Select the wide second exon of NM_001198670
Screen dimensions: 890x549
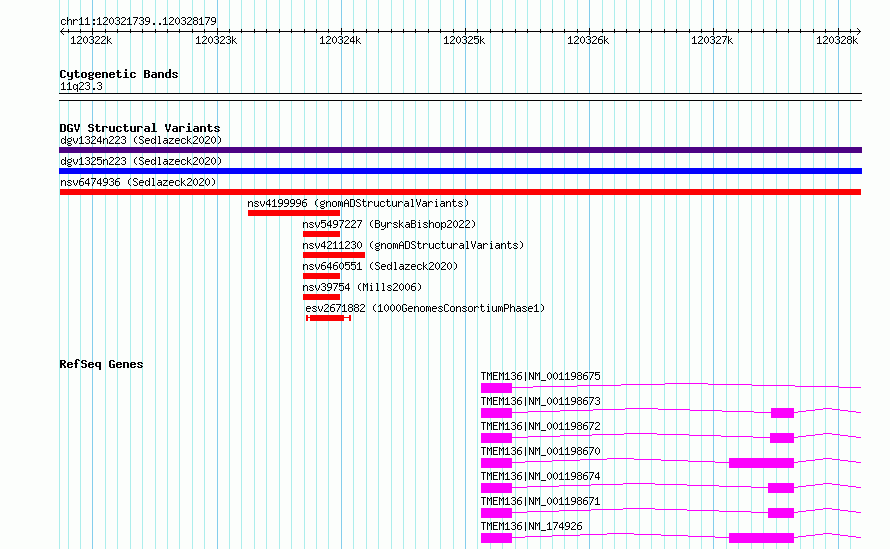pos(761,463)
